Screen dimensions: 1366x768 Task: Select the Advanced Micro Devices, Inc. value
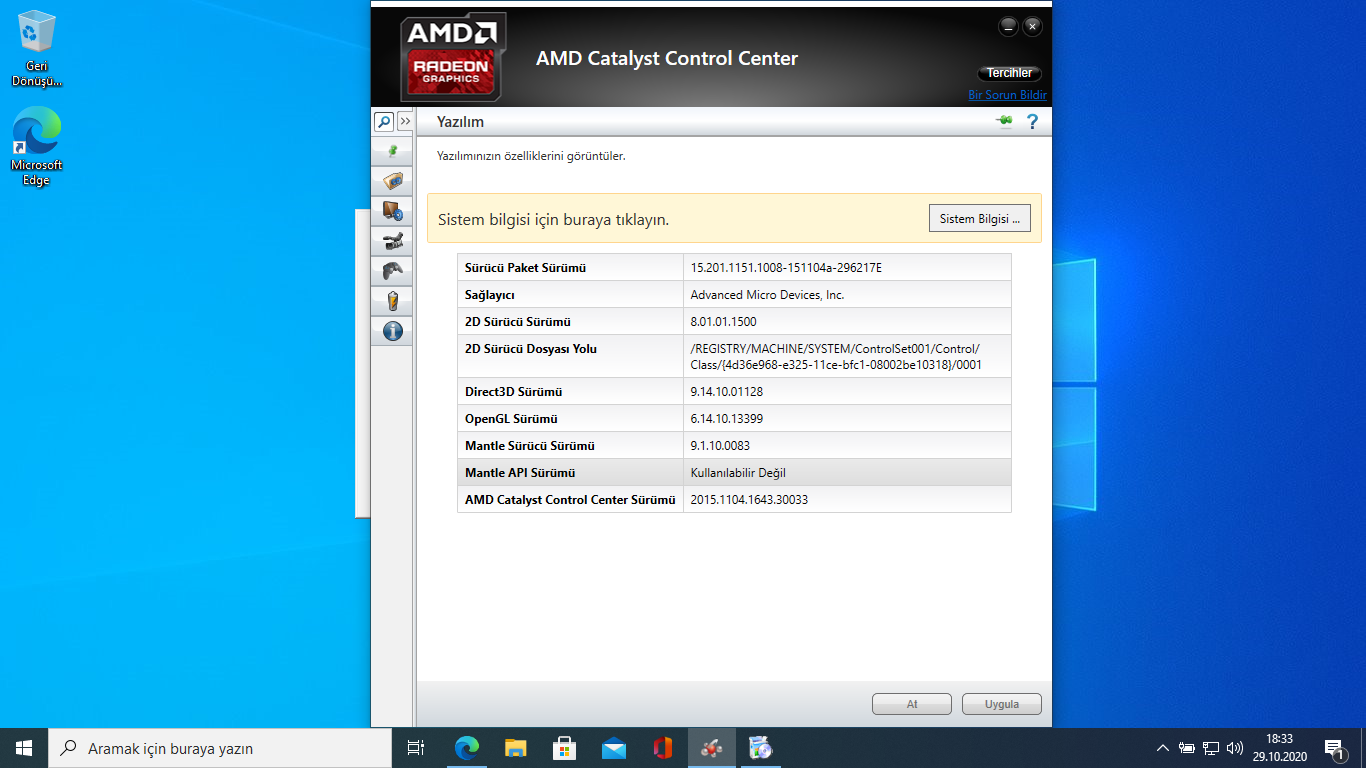pos(768,295)
